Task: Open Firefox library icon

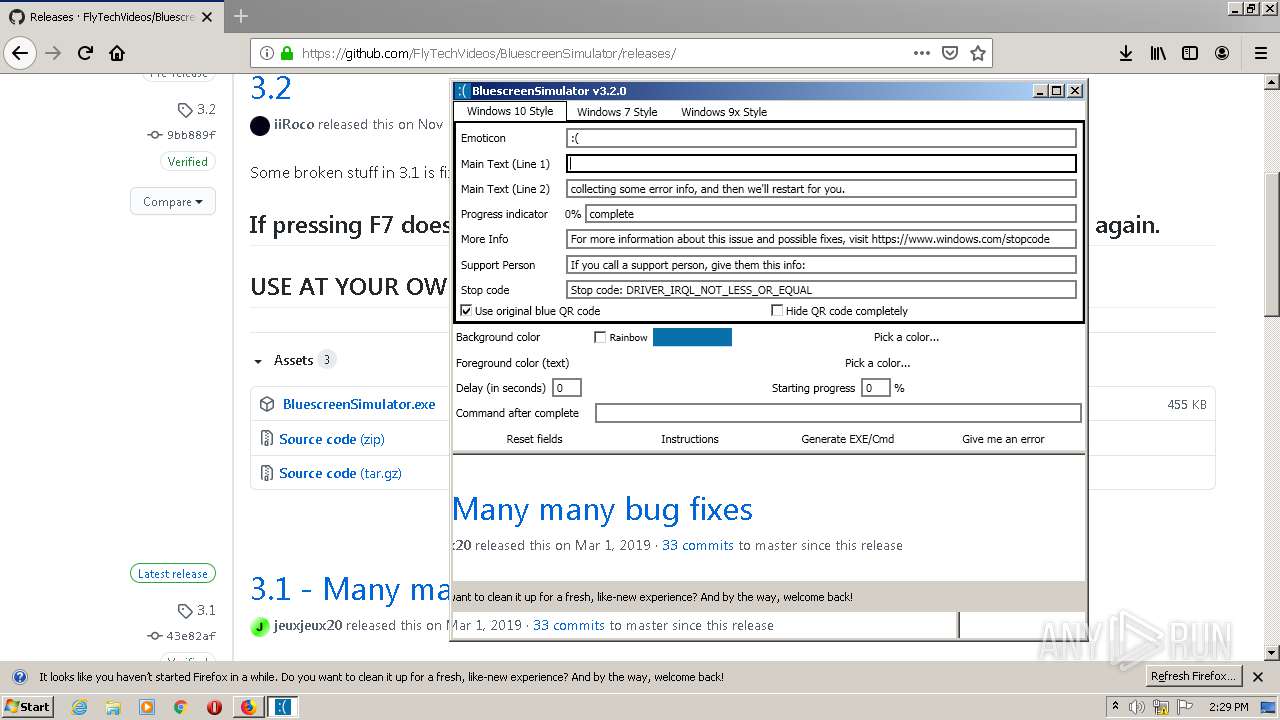Action: [1158, 53]
